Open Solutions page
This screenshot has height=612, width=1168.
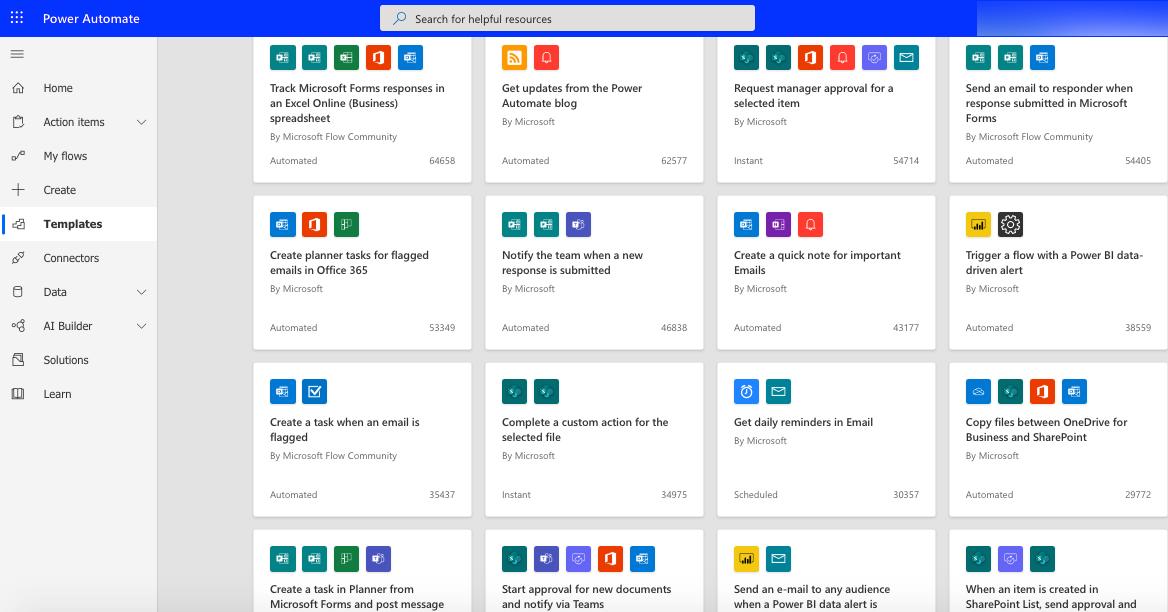tap(78, 360)
